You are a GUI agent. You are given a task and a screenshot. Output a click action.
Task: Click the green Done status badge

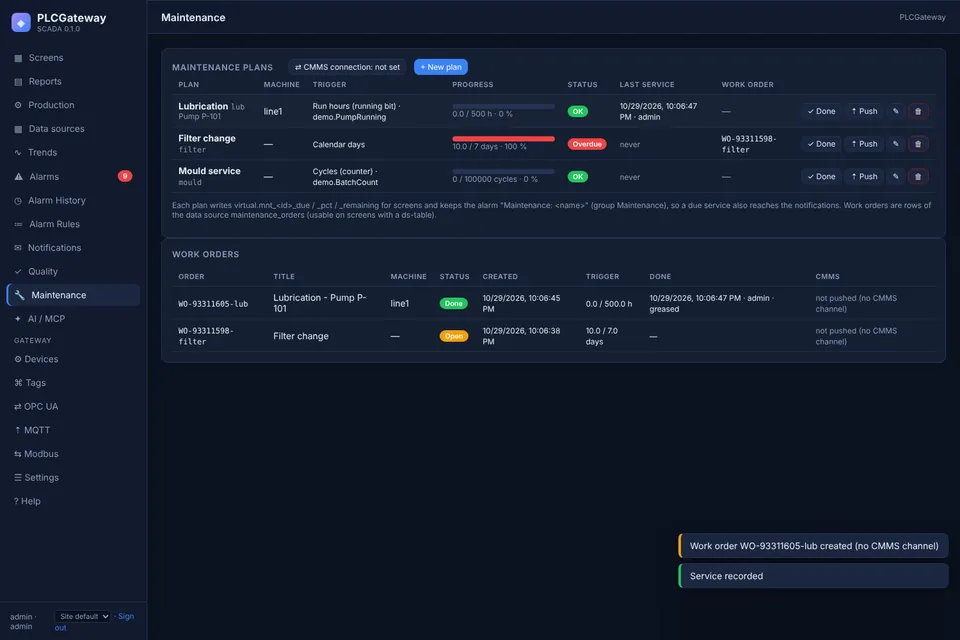pyautogui.click(x=453, y=303)
